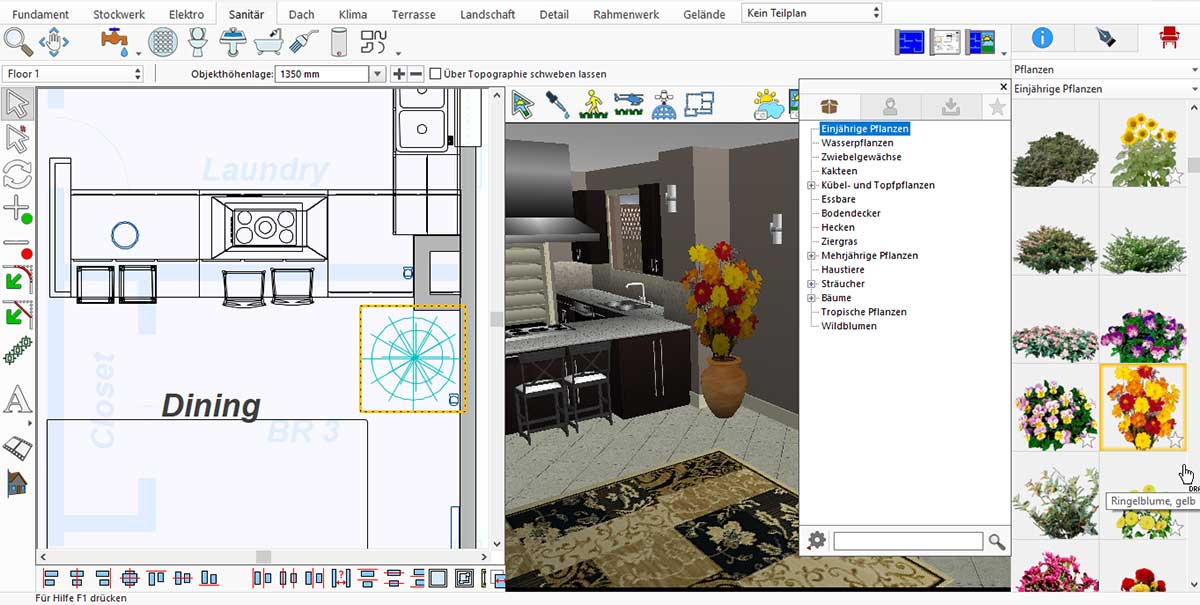Open the pen nib tab

point(1105,38)
